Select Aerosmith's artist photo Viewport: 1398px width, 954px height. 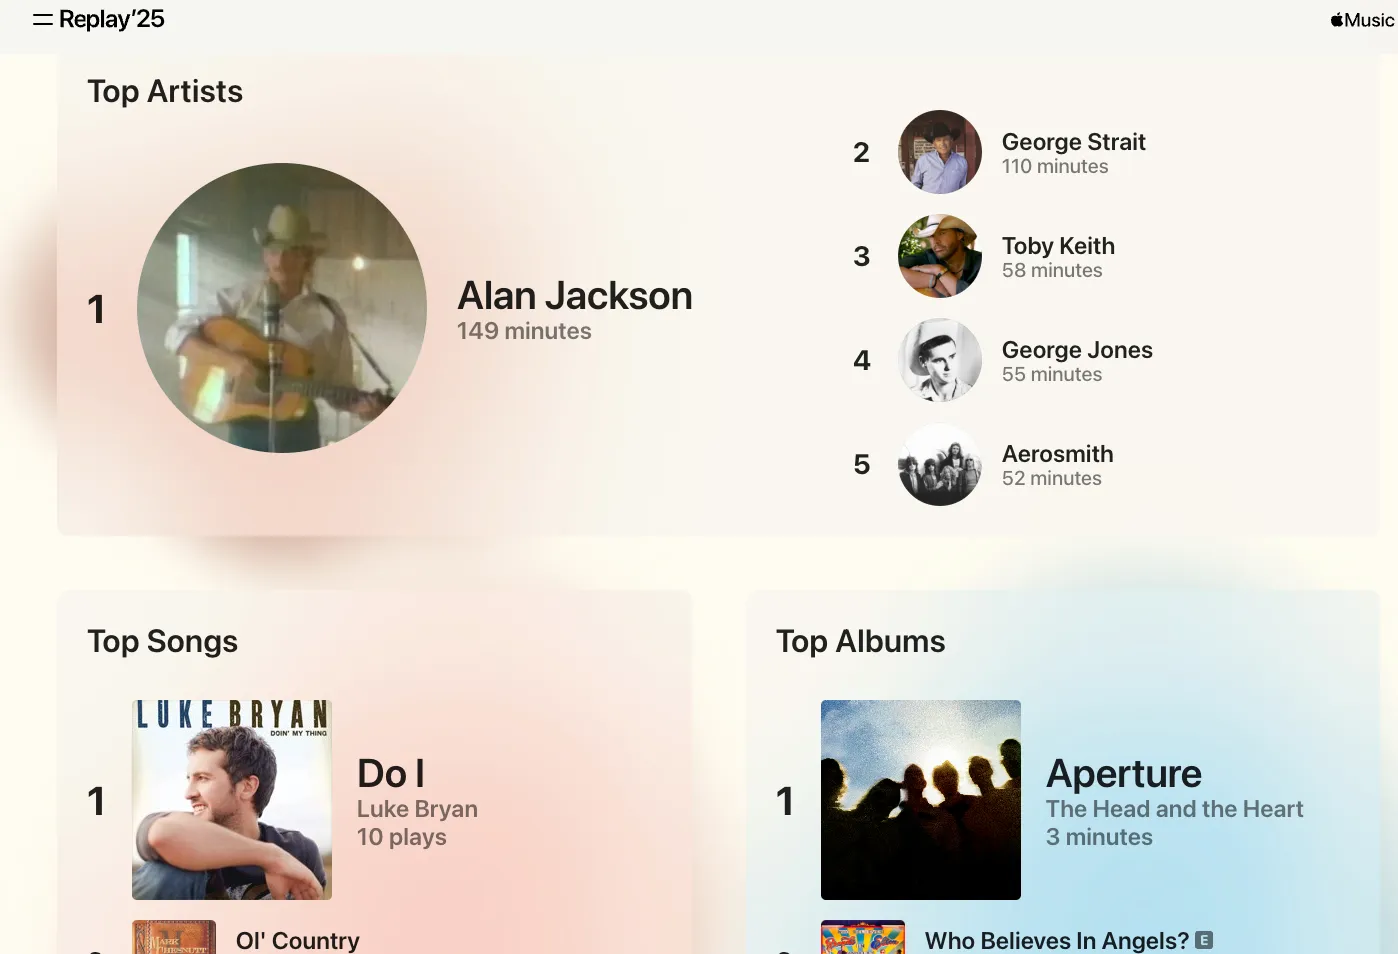(939, 464)
